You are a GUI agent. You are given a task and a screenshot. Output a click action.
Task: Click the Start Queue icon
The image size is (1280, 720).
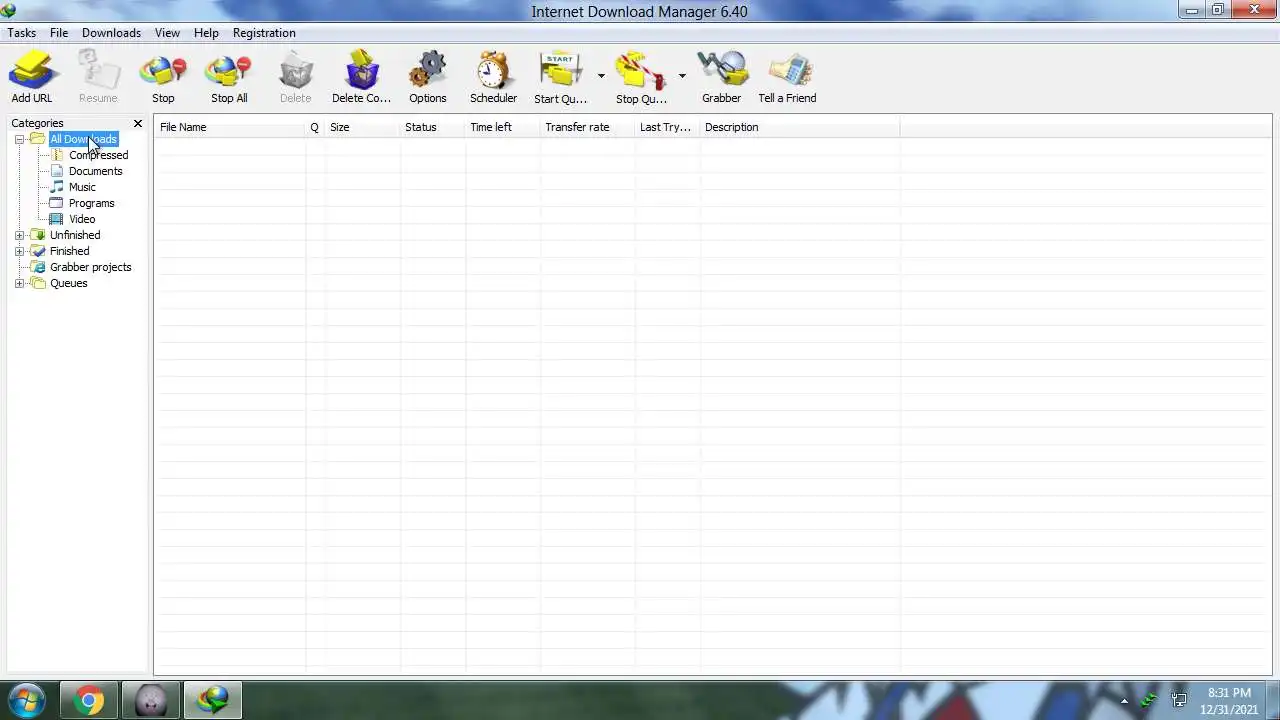tap(560, 72)
